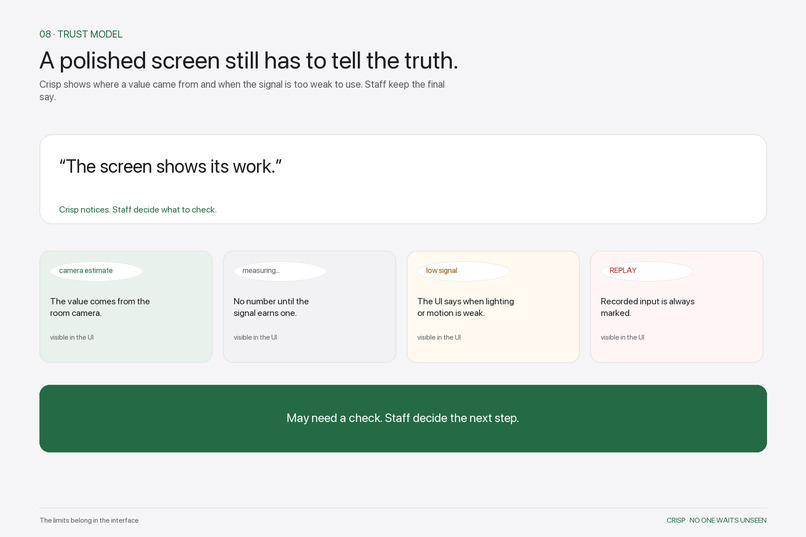Click the quote 'The screen shows its work.'

coord(170,166)
